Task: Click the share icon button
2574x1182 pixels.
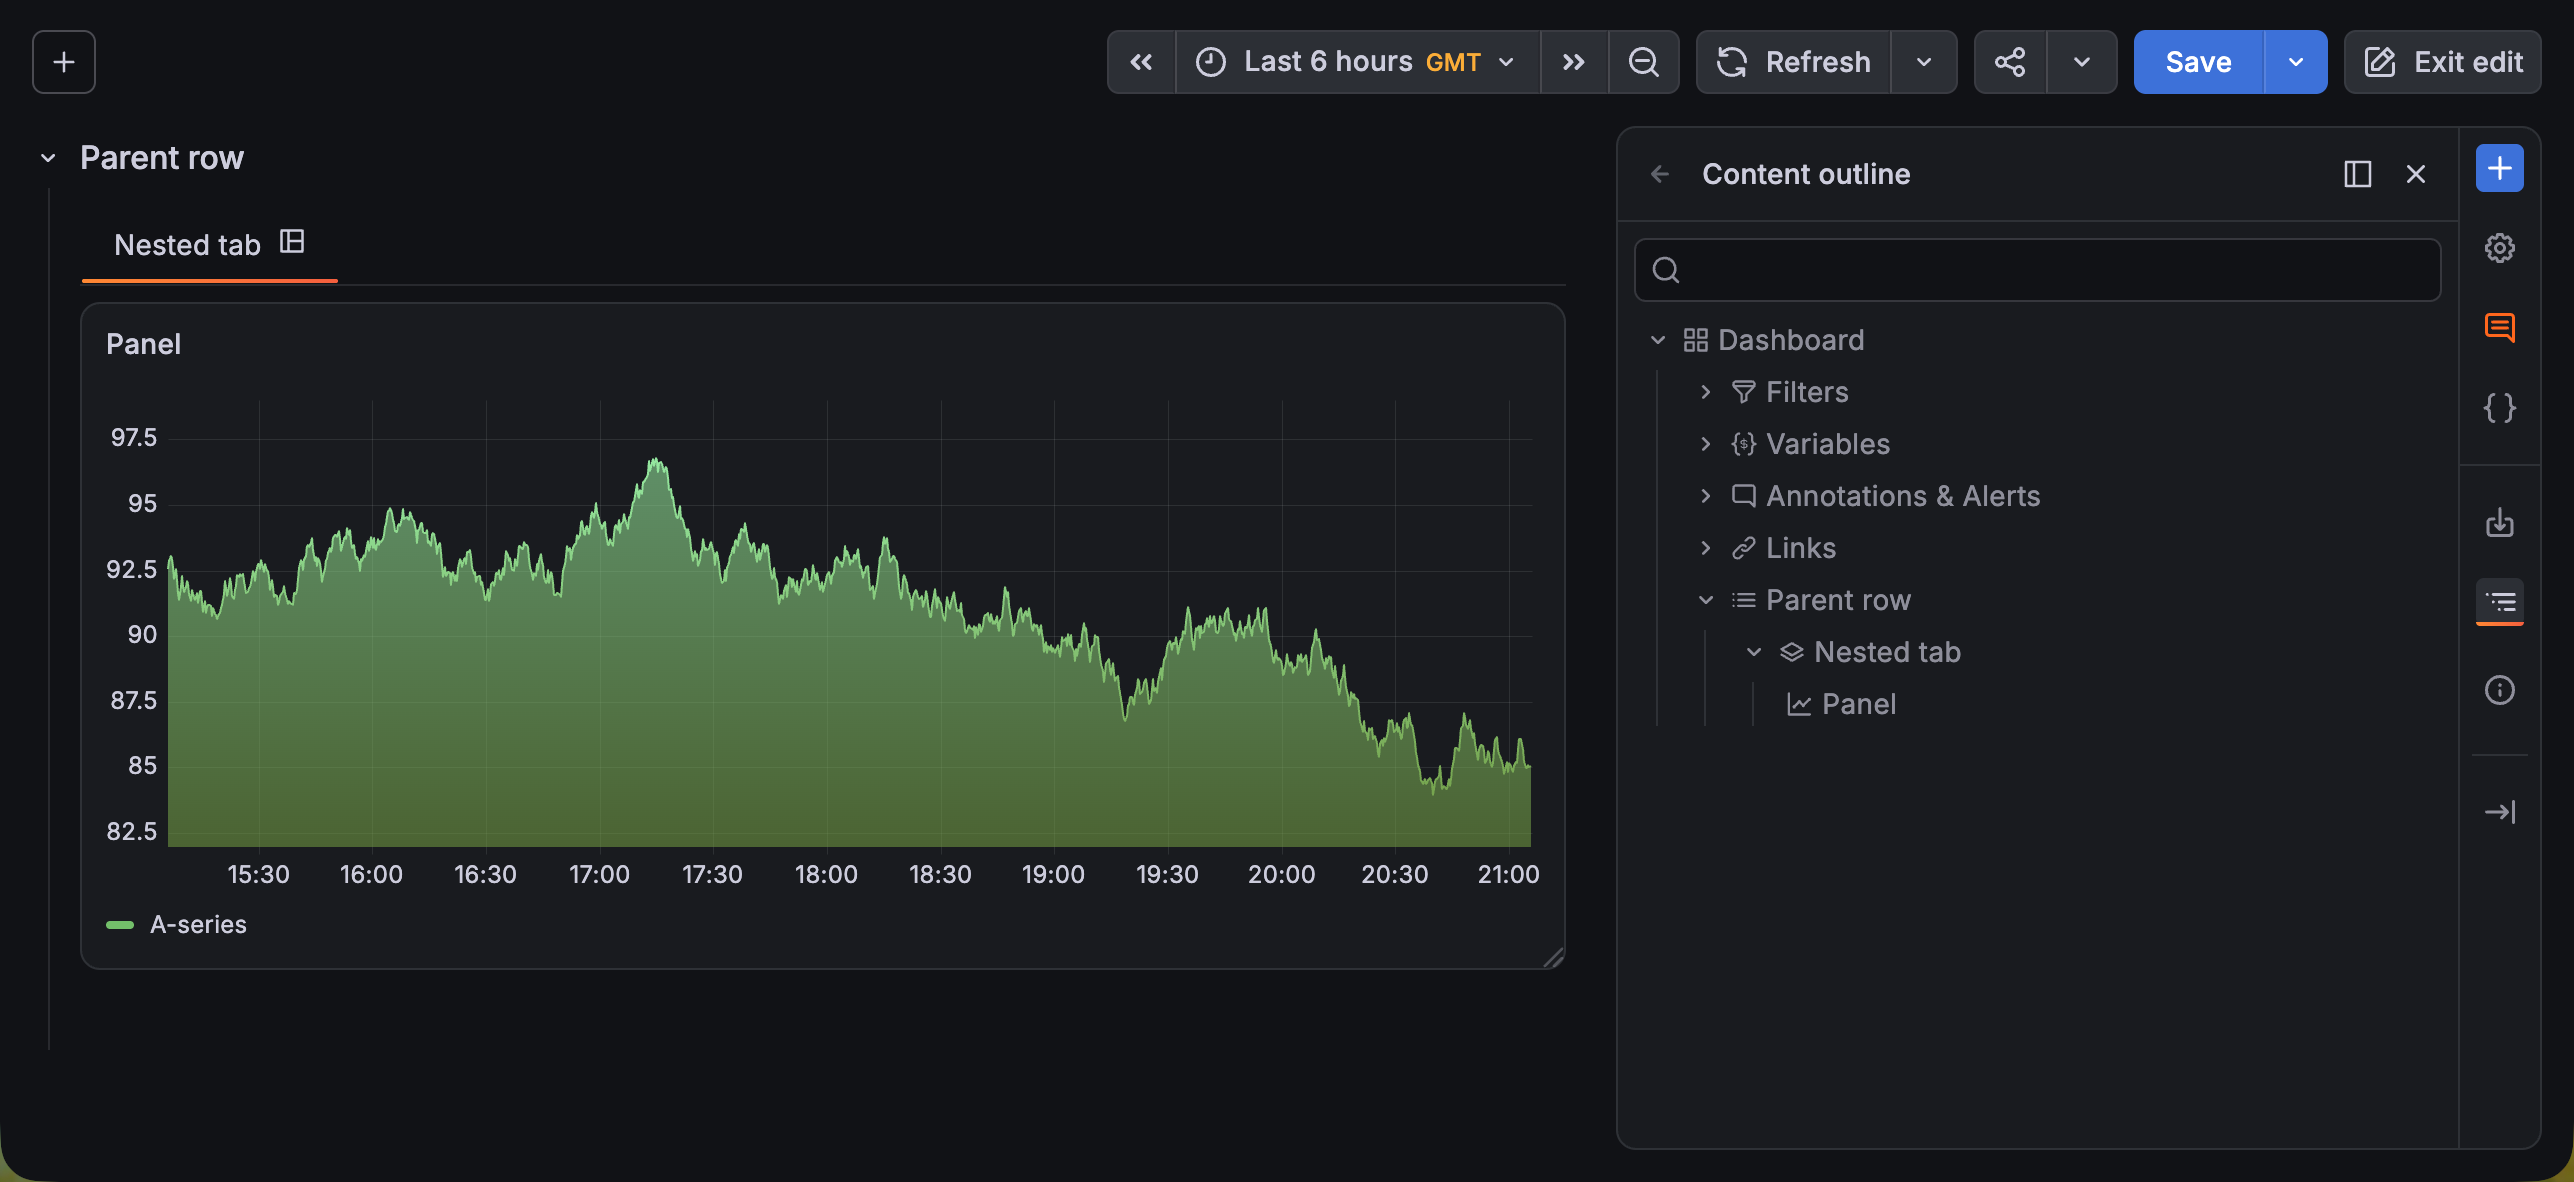Action: coord(2010,62)
